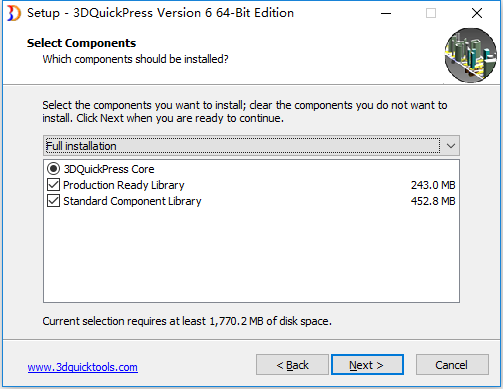Click the 3DQuickPress Core item text
This screenshot has width=503, height=389.
tap(109, 169)
